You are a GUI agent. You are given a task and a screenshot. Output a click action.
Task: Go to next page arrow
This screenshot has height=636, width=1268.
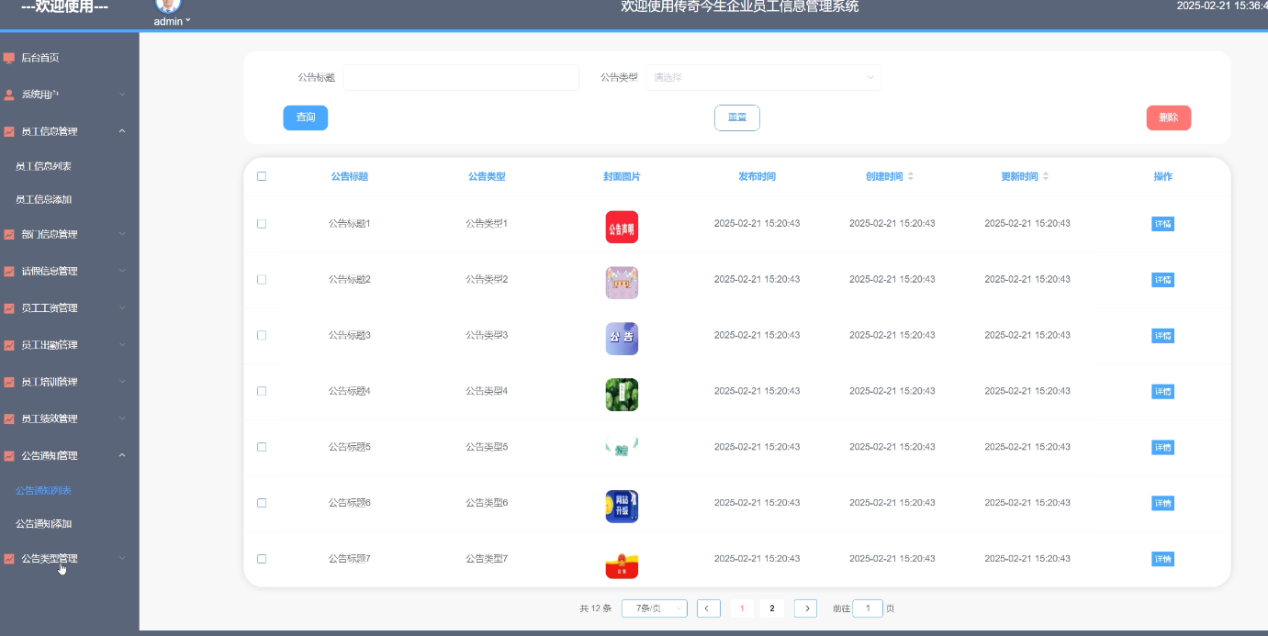(x=805, y=608)
